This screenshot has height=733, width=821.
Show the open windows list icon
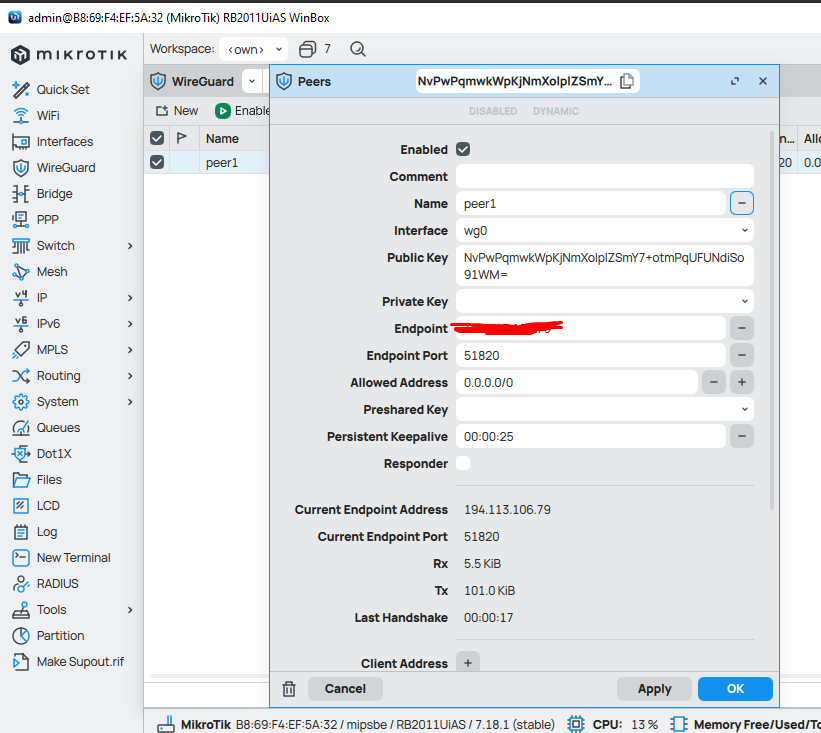click(307, 49)
